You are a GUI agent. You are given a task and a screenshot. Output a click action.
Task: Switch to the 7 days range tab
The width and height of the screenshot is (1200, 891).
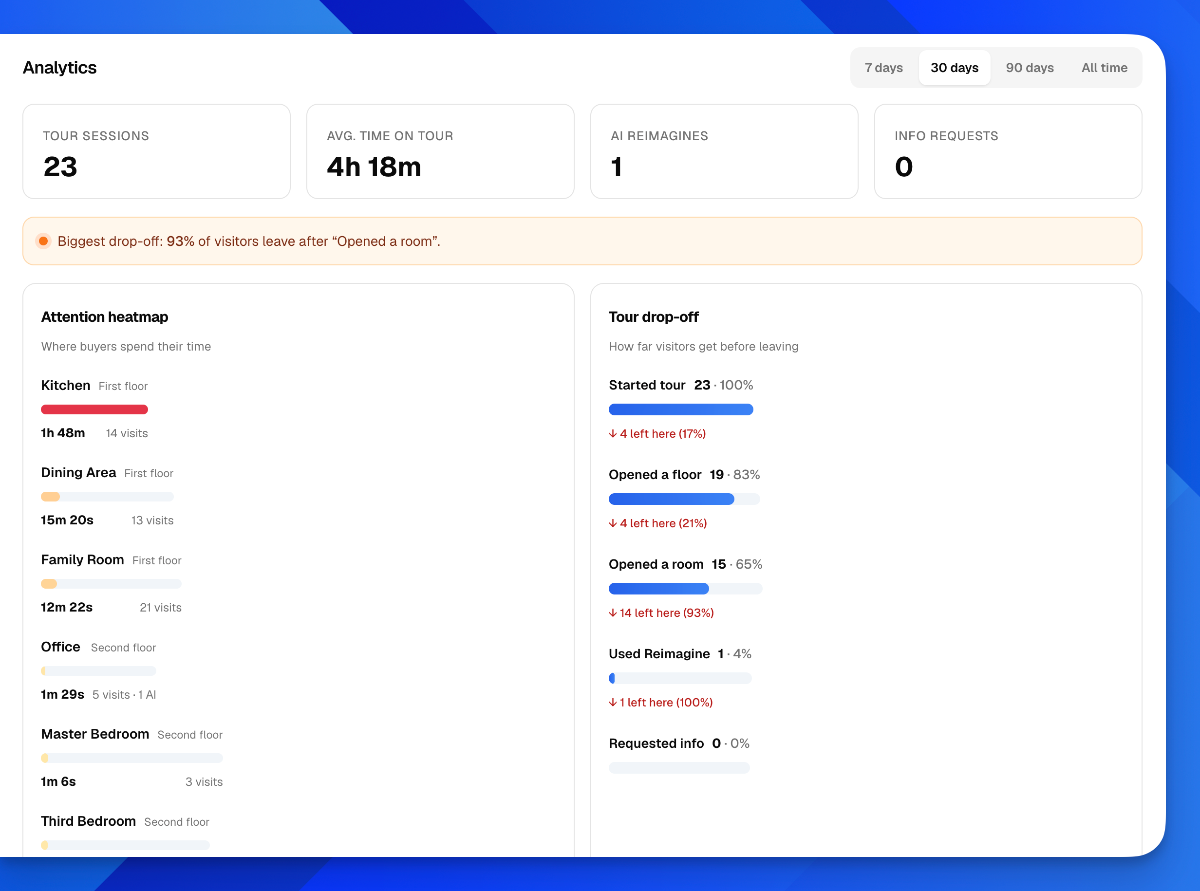(883, 68)
